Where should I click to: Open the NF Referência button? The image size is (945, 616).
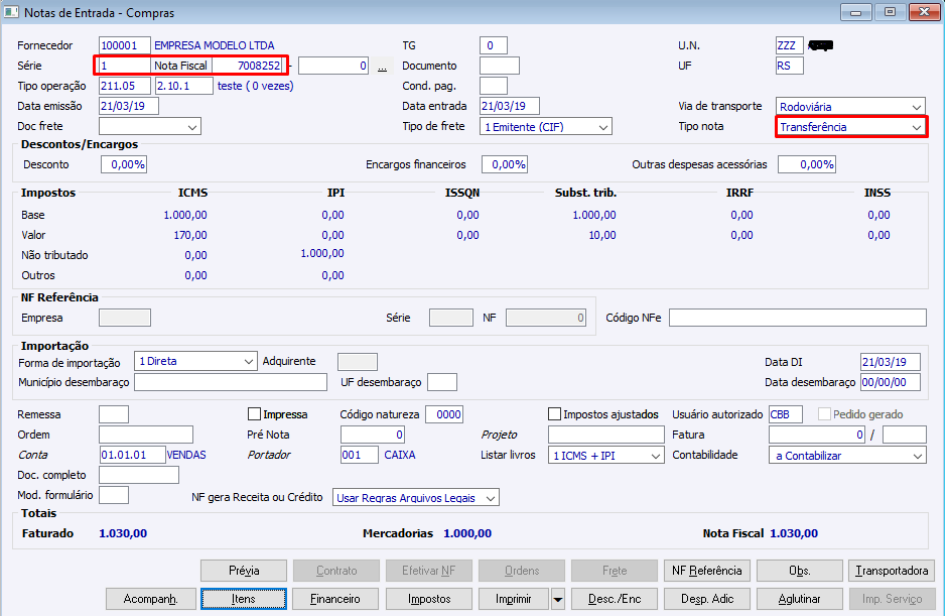[707, 571]
